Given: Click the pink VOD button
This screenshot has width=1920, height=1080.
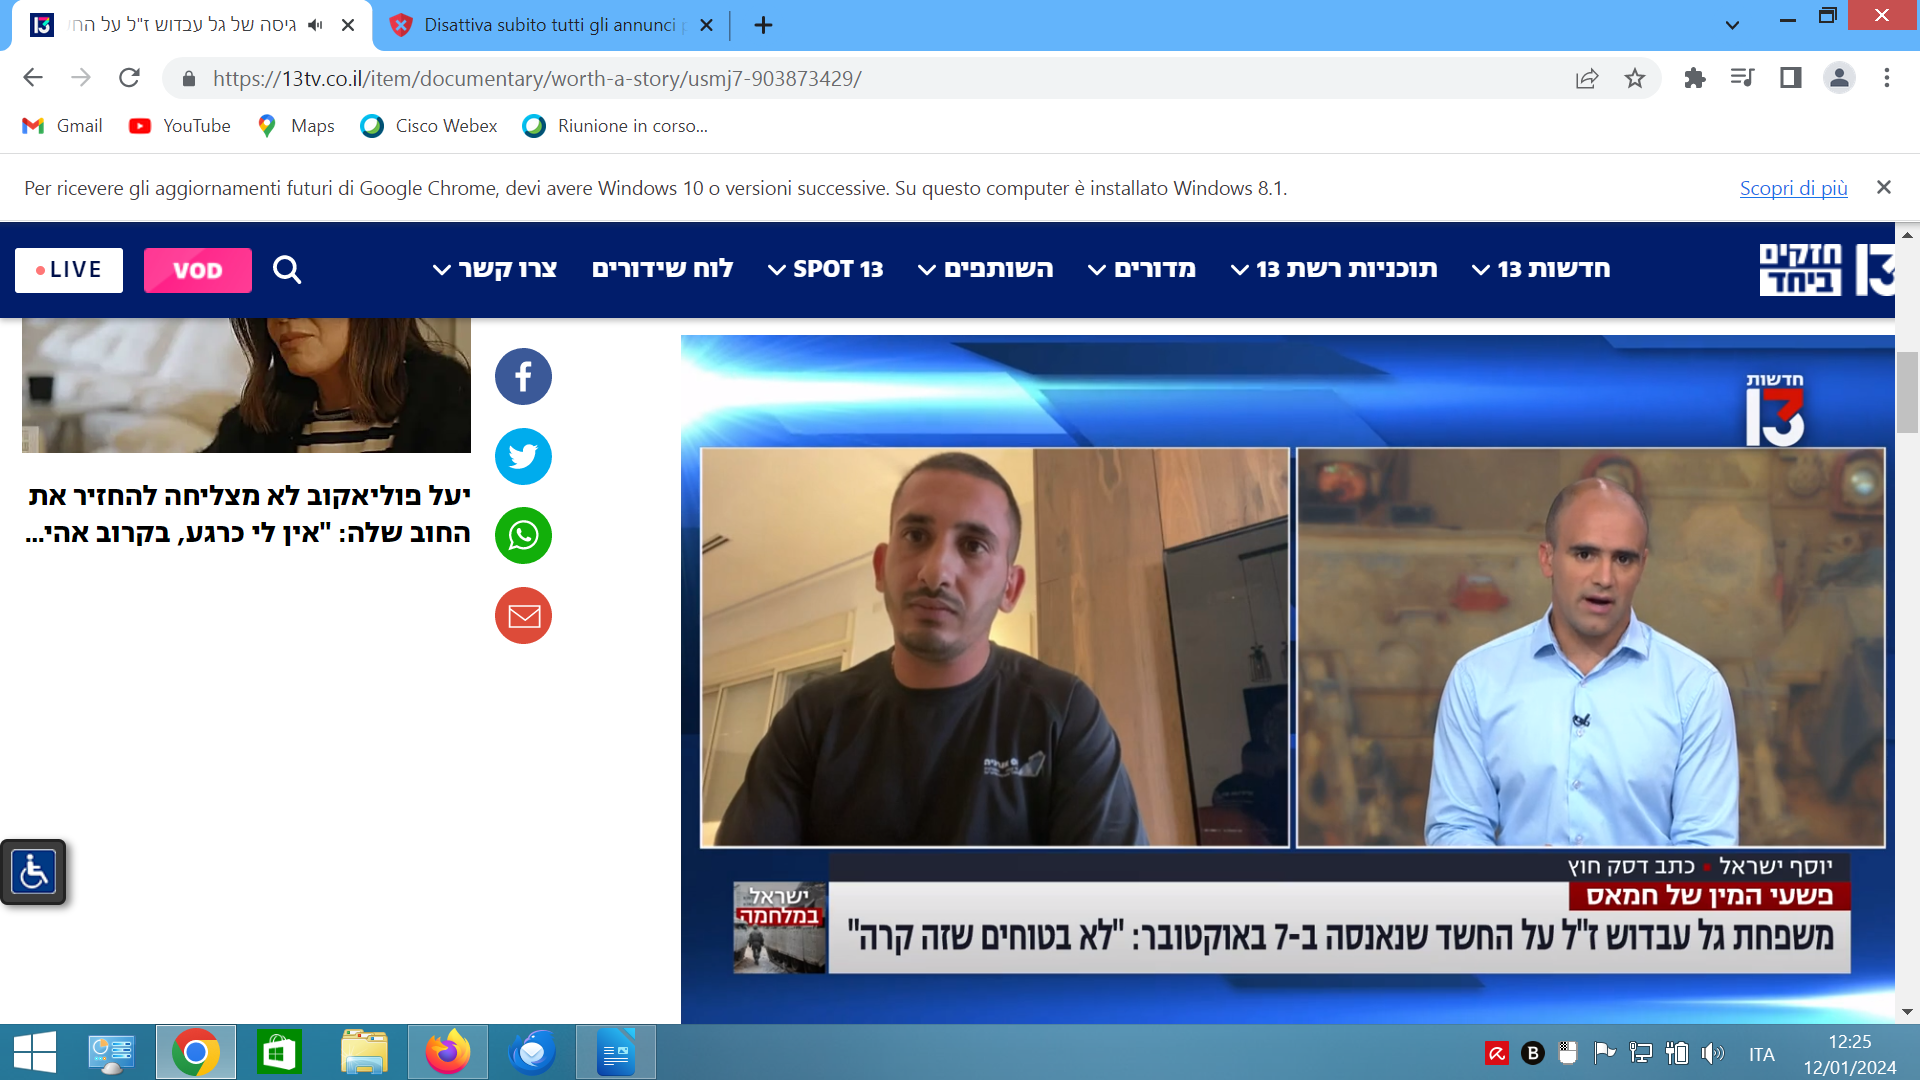Looking at the screenshot, I should tap(197, 270).
